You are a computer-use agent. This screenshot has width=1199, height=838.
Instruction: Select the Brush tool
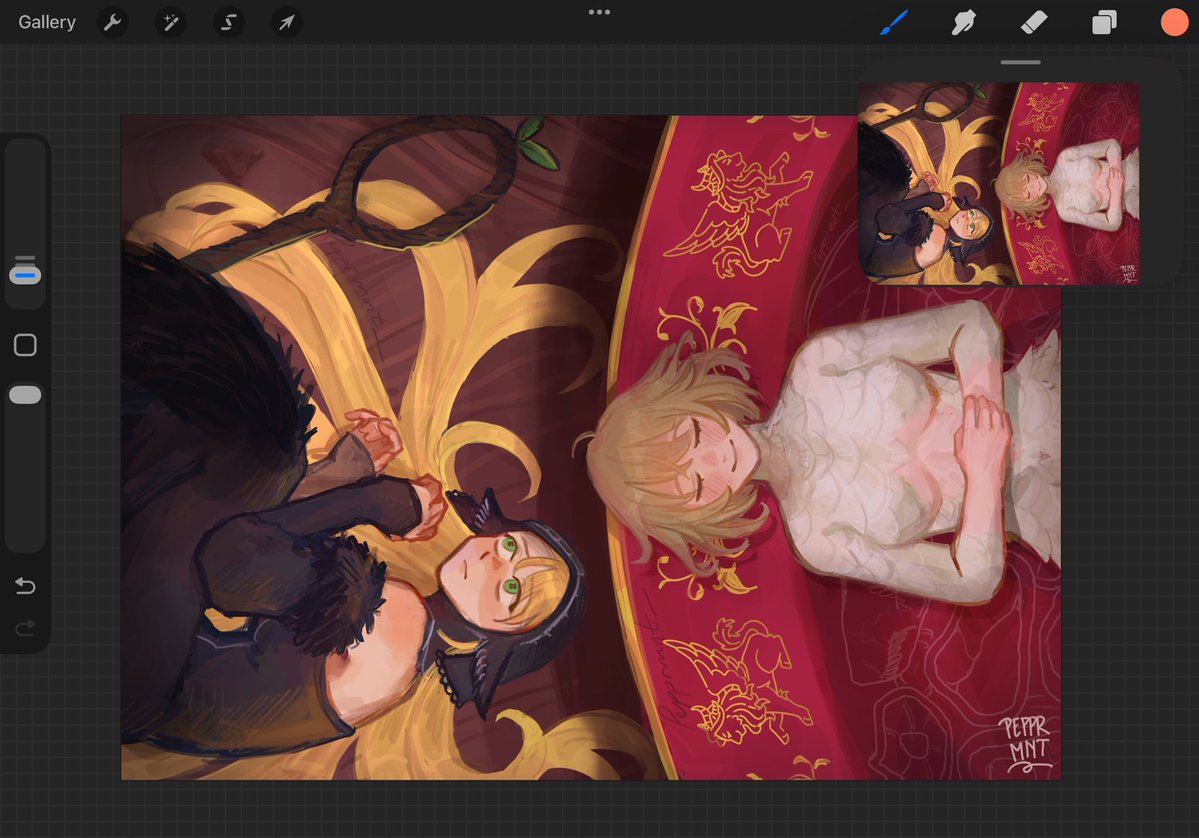pos(894,22)
